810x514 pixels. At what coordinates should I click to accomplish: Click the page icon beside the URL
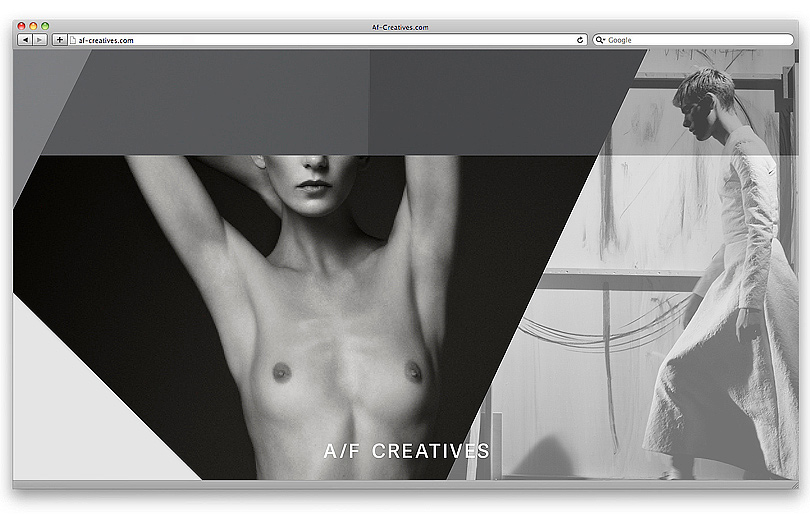click(x=73, y=40)
